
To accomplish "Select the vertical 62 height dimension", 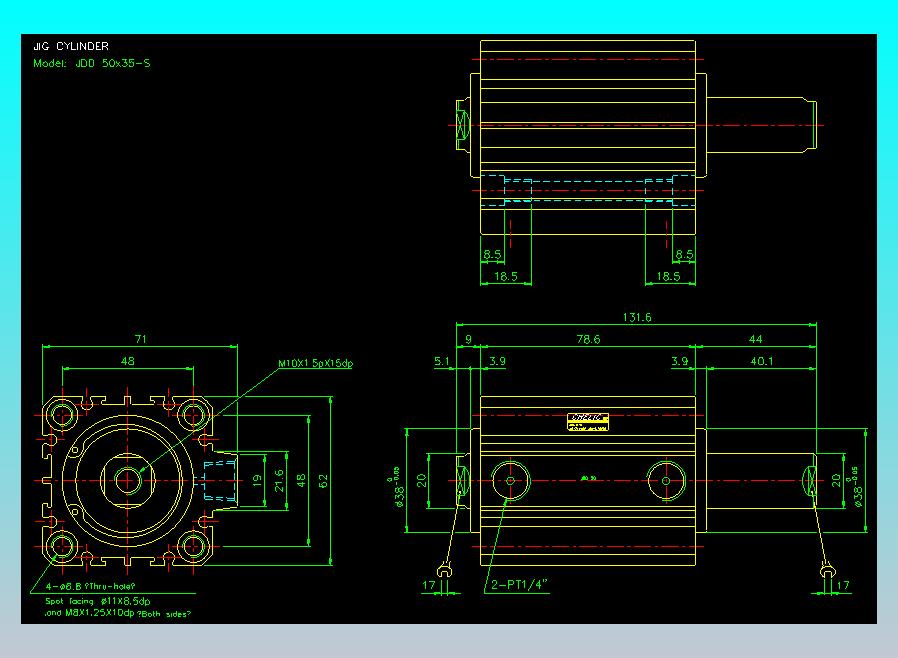I will point(324,480).
